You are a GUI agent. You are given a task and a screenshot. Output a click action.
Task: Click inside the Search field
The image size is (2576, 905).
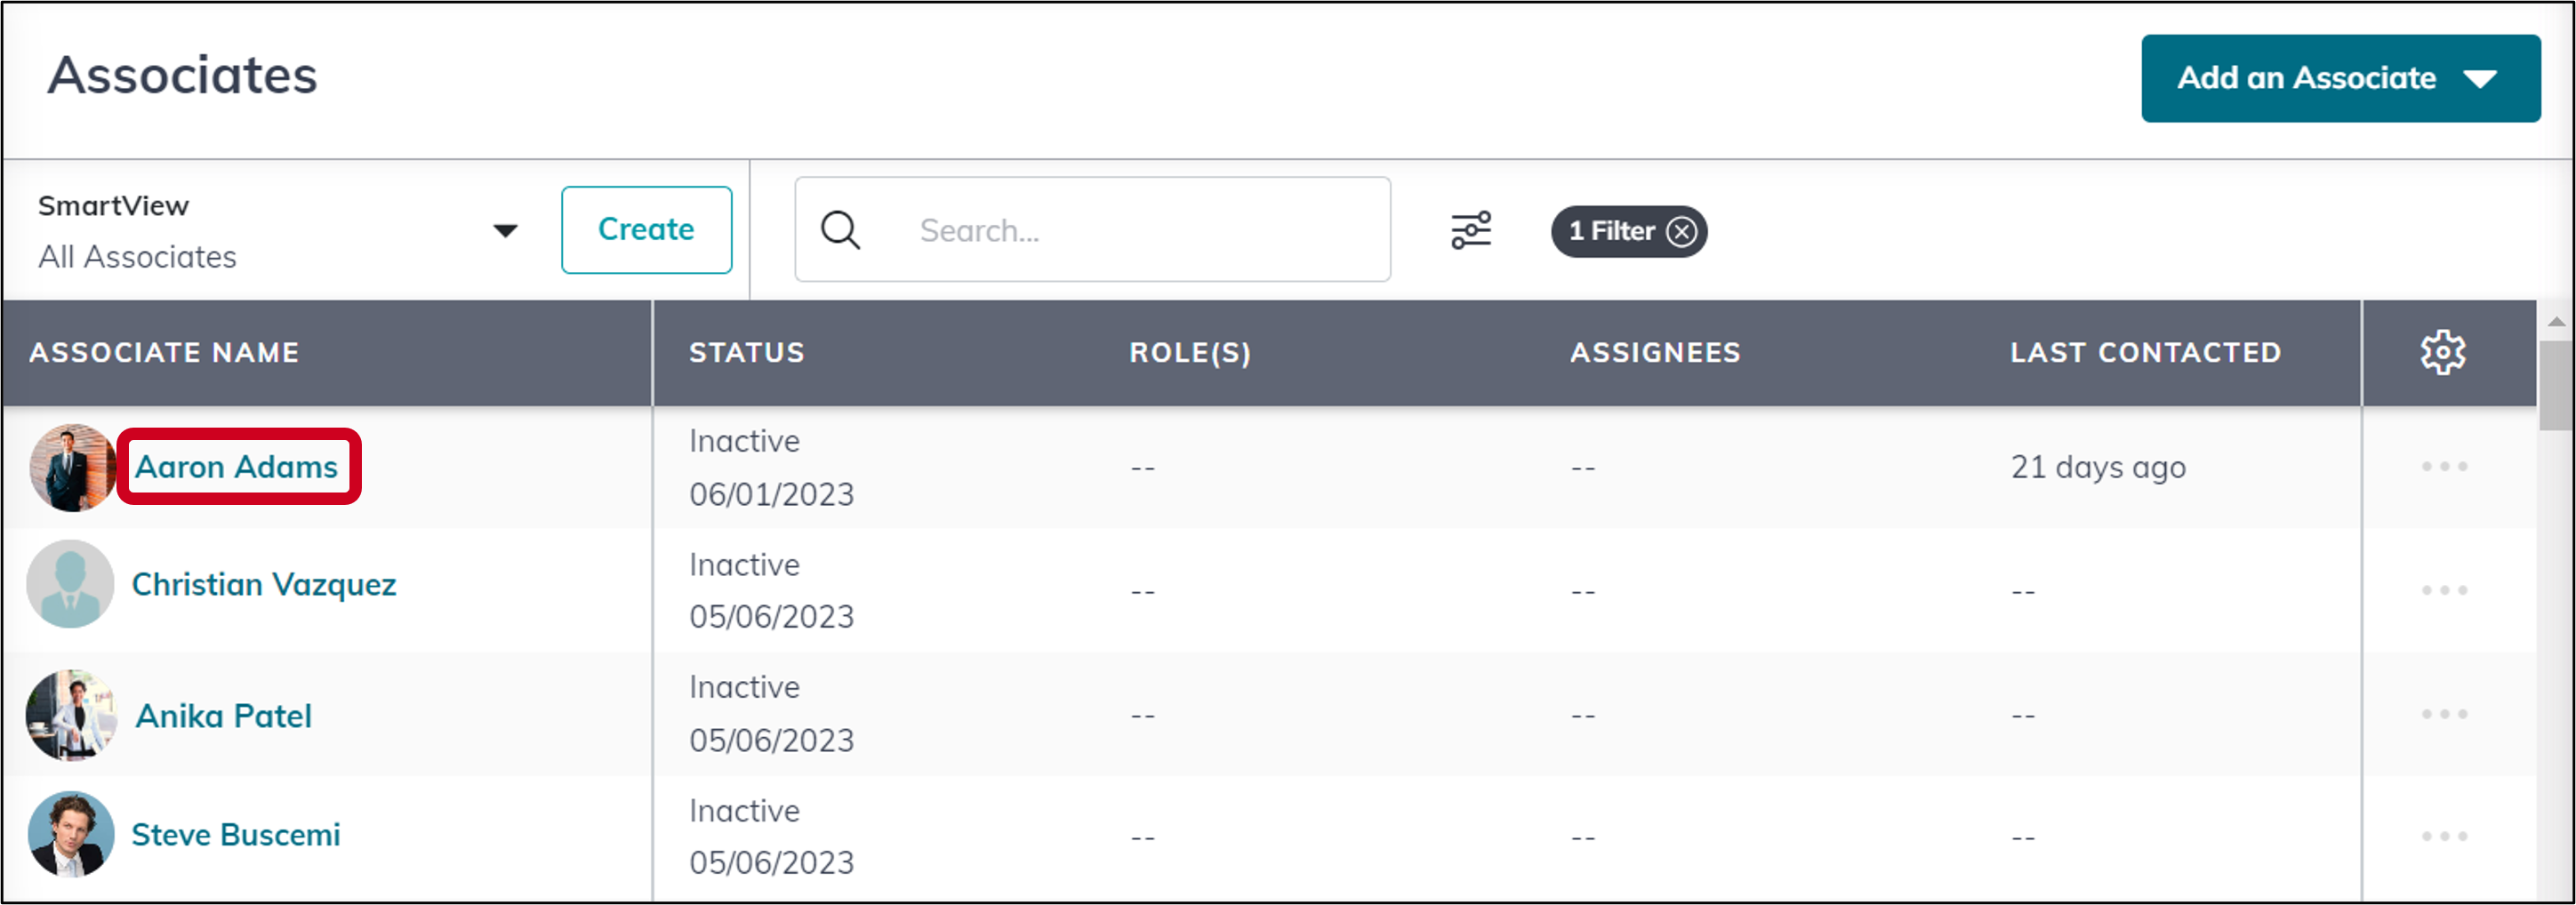1100,229
